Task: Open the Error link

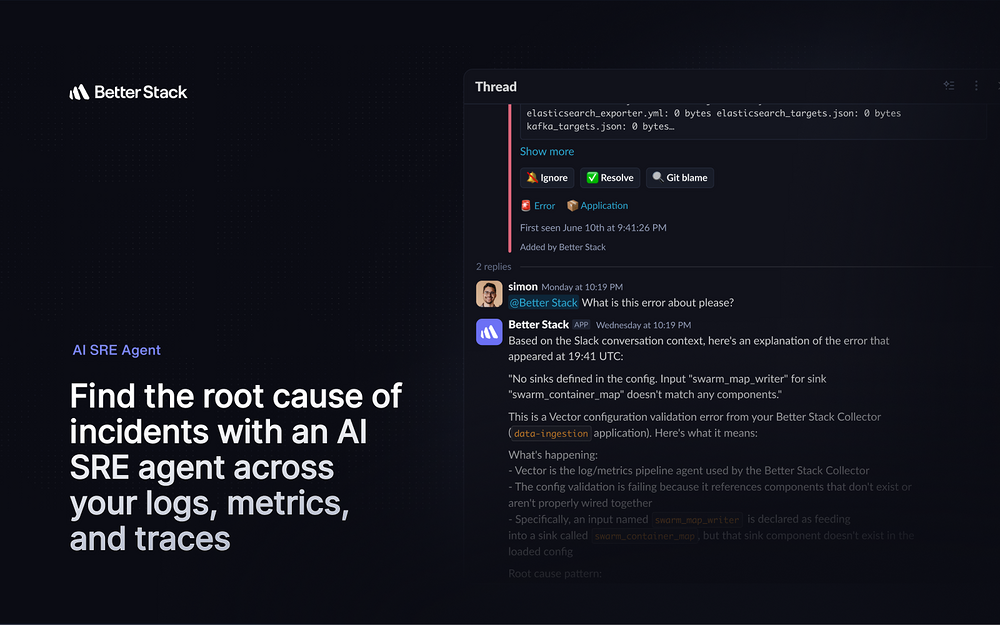Action: (x=544, y=205)
